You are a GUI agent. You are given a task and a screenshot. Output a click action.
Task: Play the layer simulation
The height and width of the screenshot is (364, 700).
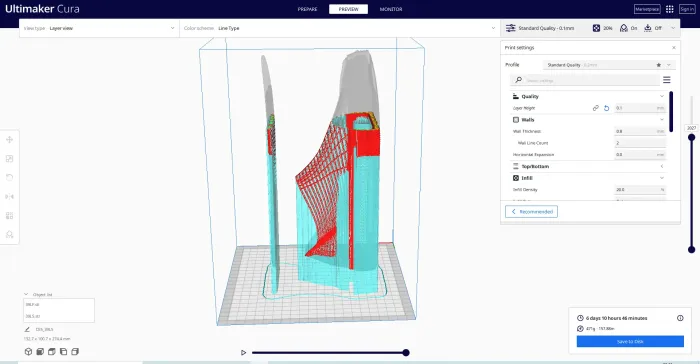(x=243, y=352)
